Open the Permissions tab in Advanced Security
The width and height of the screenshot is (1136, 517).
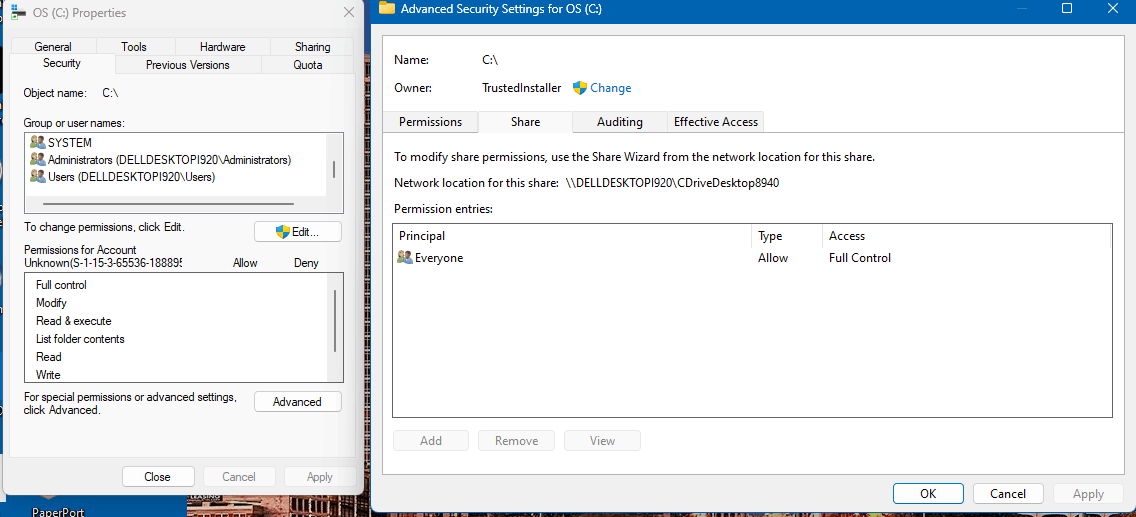430,122
